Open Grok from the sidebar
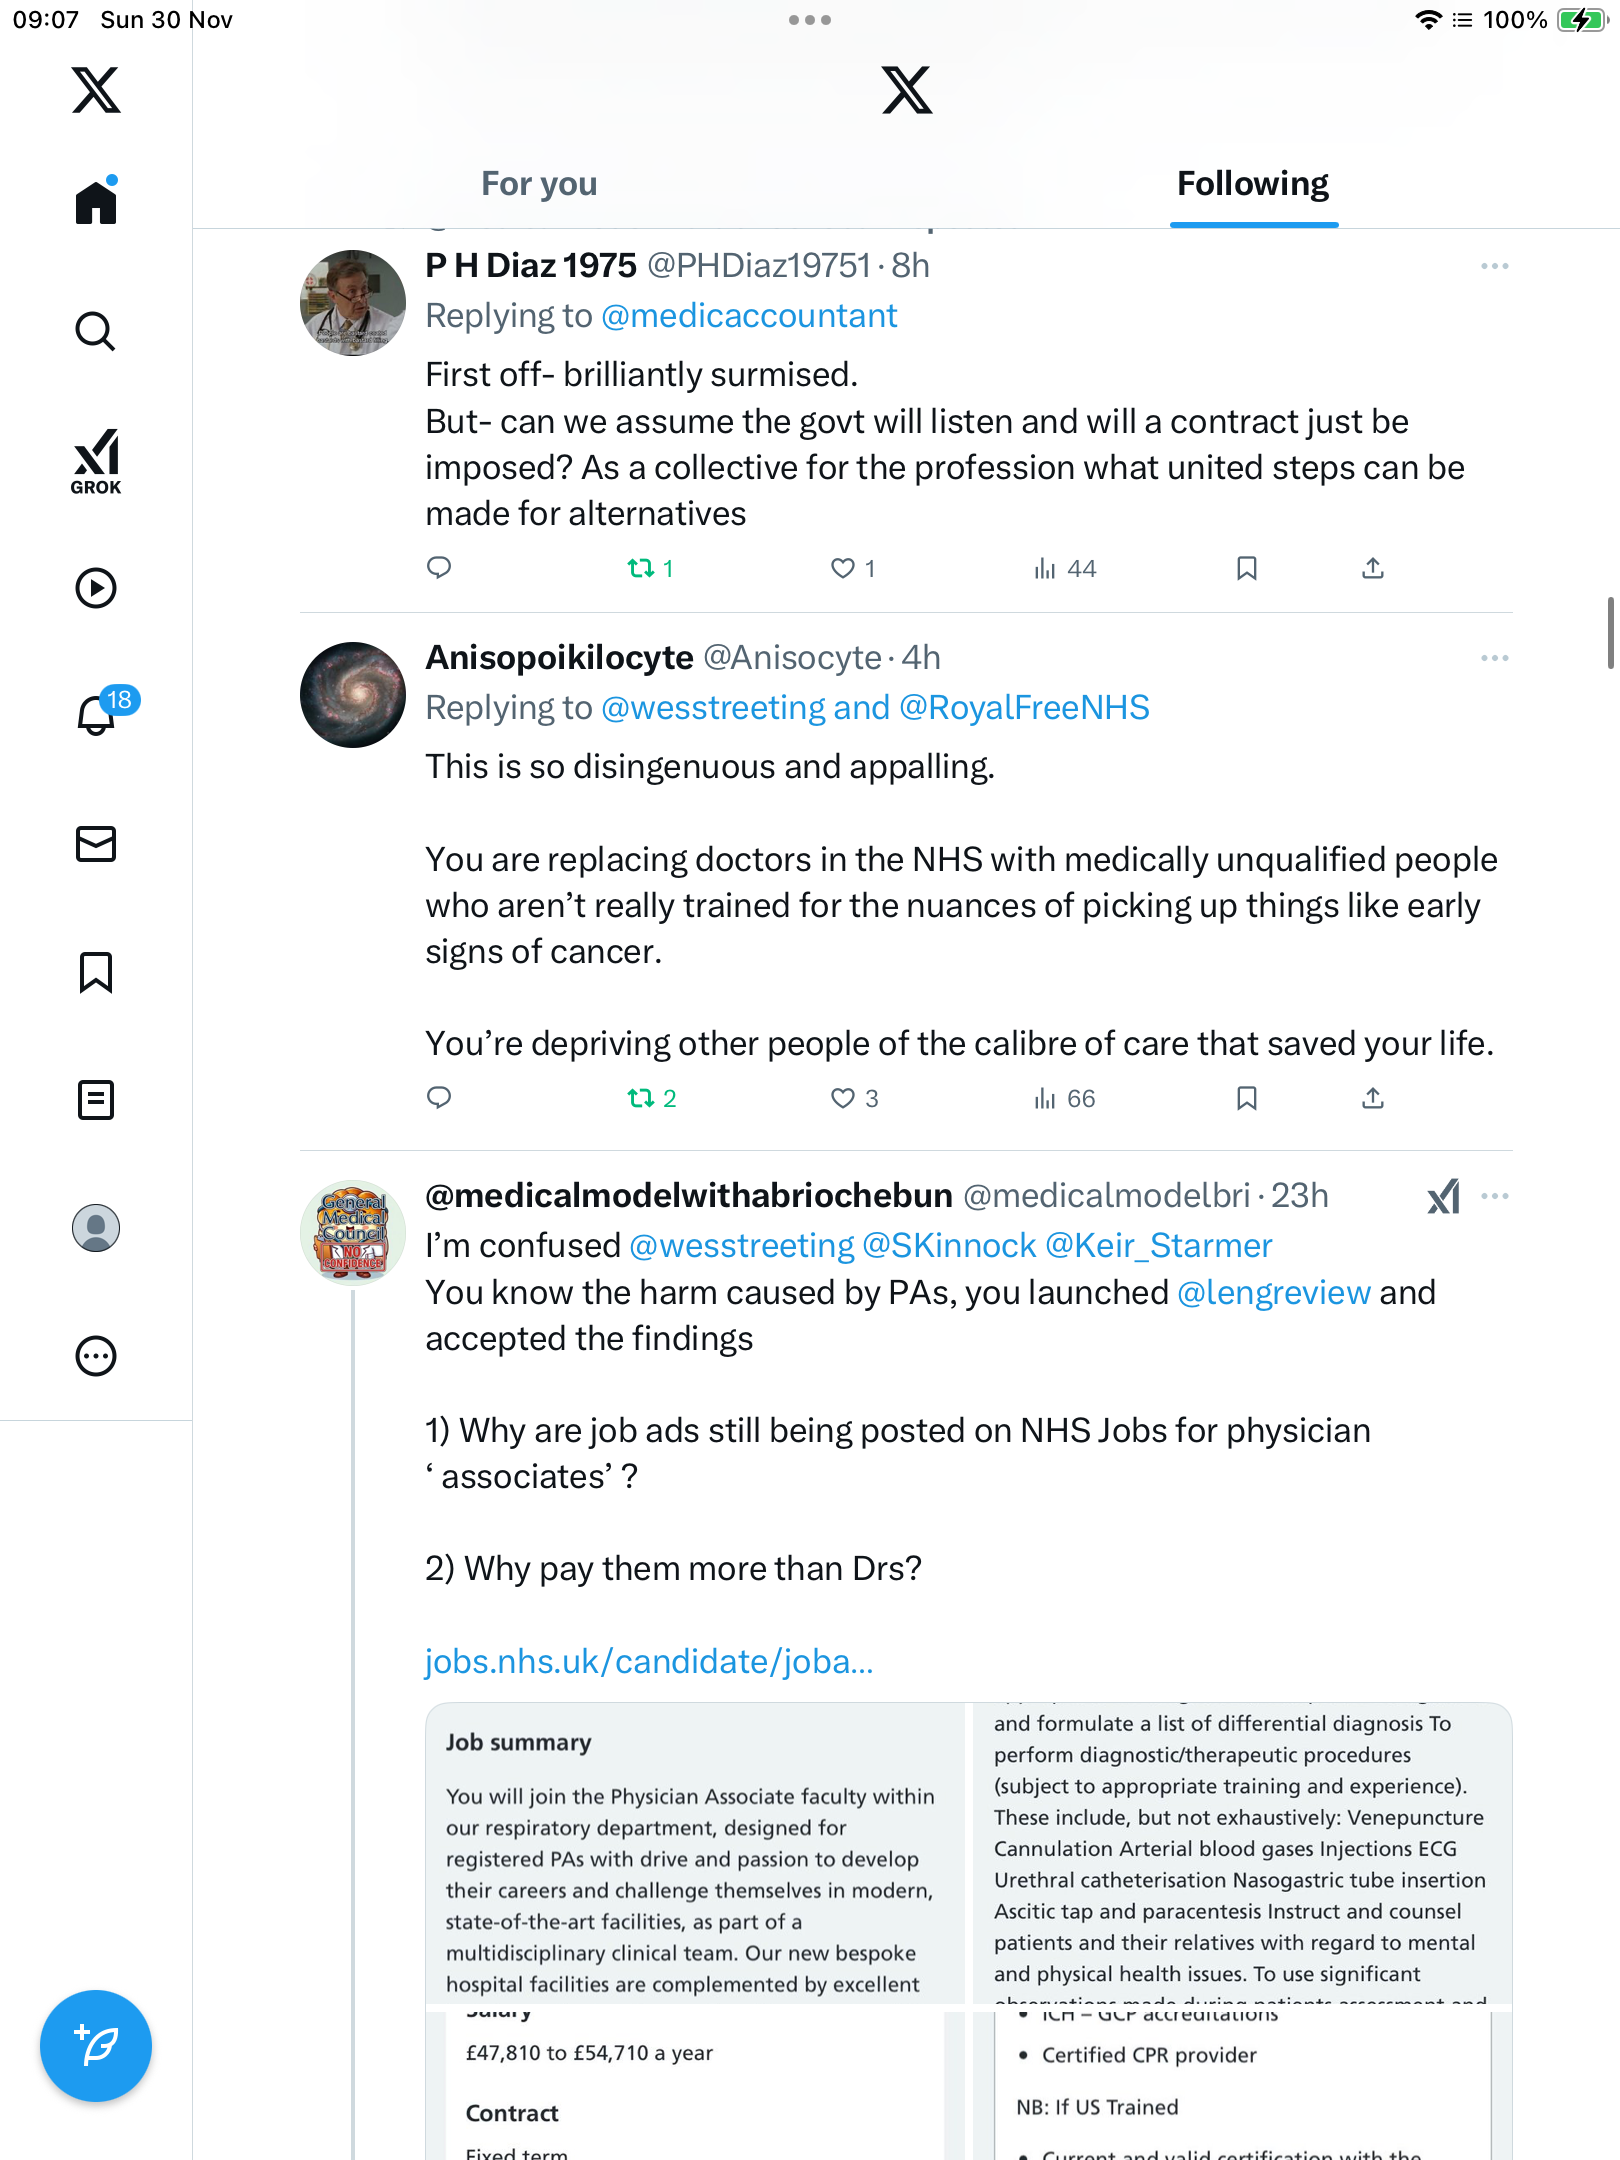Screen dimensions: 1620x2160 coord(96,461)
